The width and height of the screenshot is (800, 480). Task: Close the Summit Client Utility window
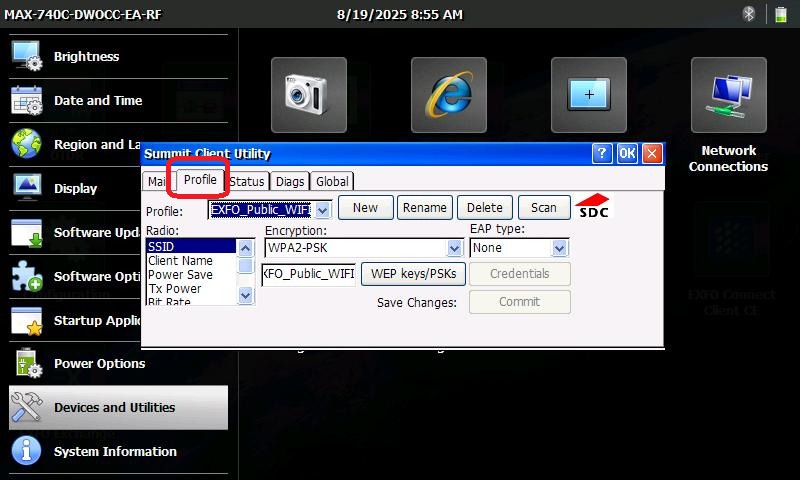652,153
